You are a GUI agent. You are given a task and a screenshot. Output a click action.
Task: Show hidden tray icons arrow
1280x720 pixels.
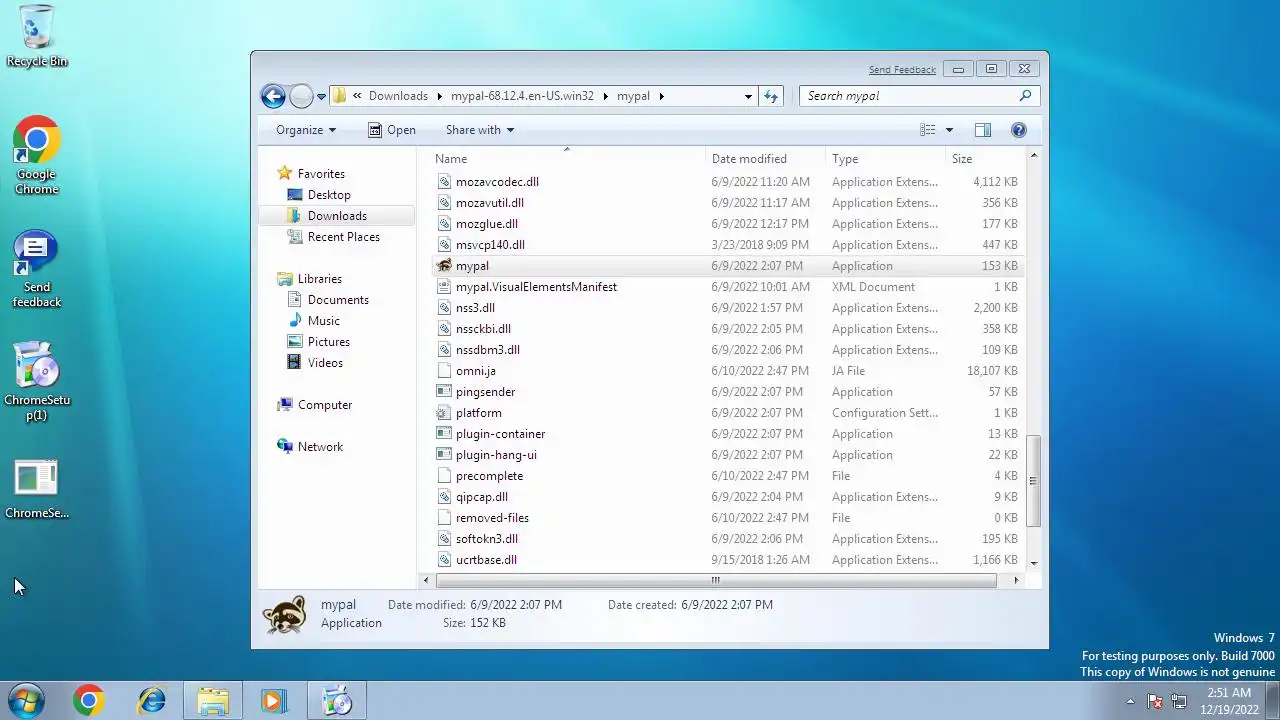[1131, 702]
